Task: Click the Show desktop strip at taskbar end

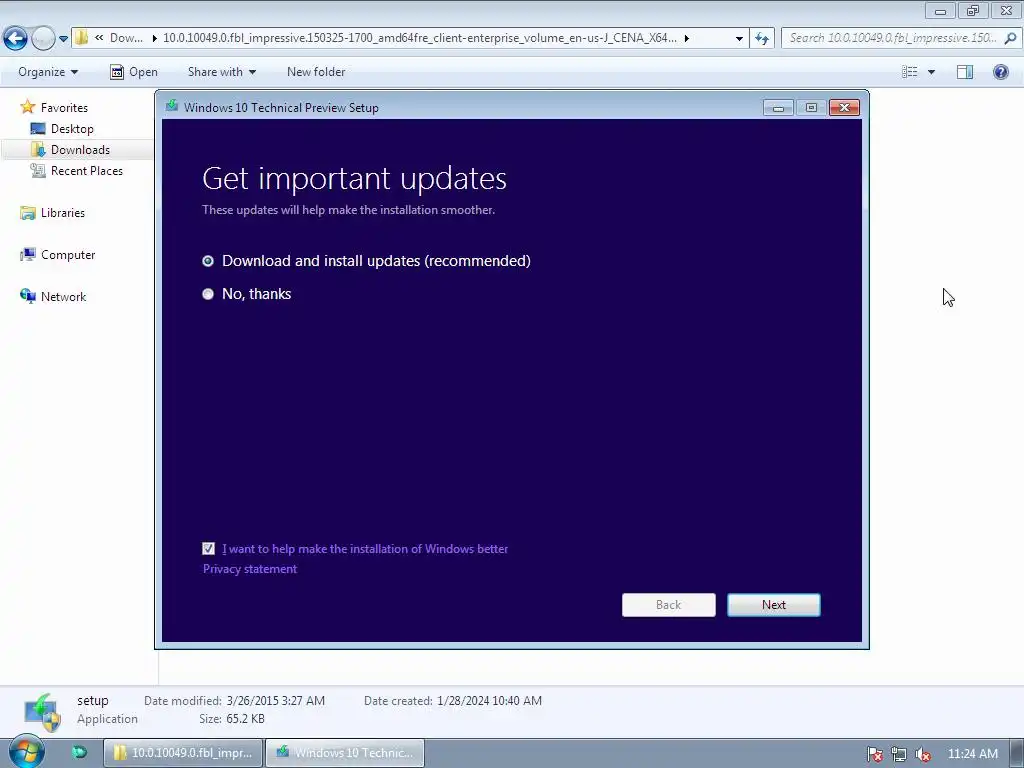Action: pos(1017,753)
